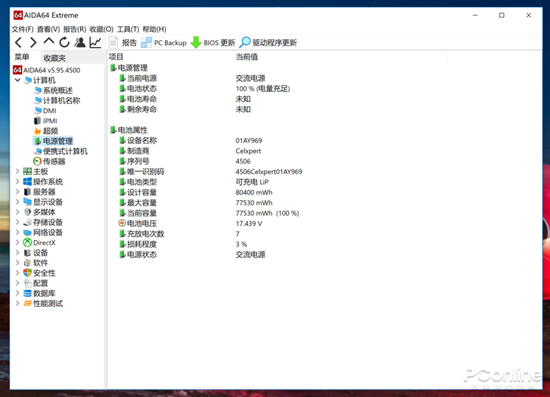Select 超频 flame item in the tree
The width and height of the screenshot is (550, 397).
coord(46,131)
